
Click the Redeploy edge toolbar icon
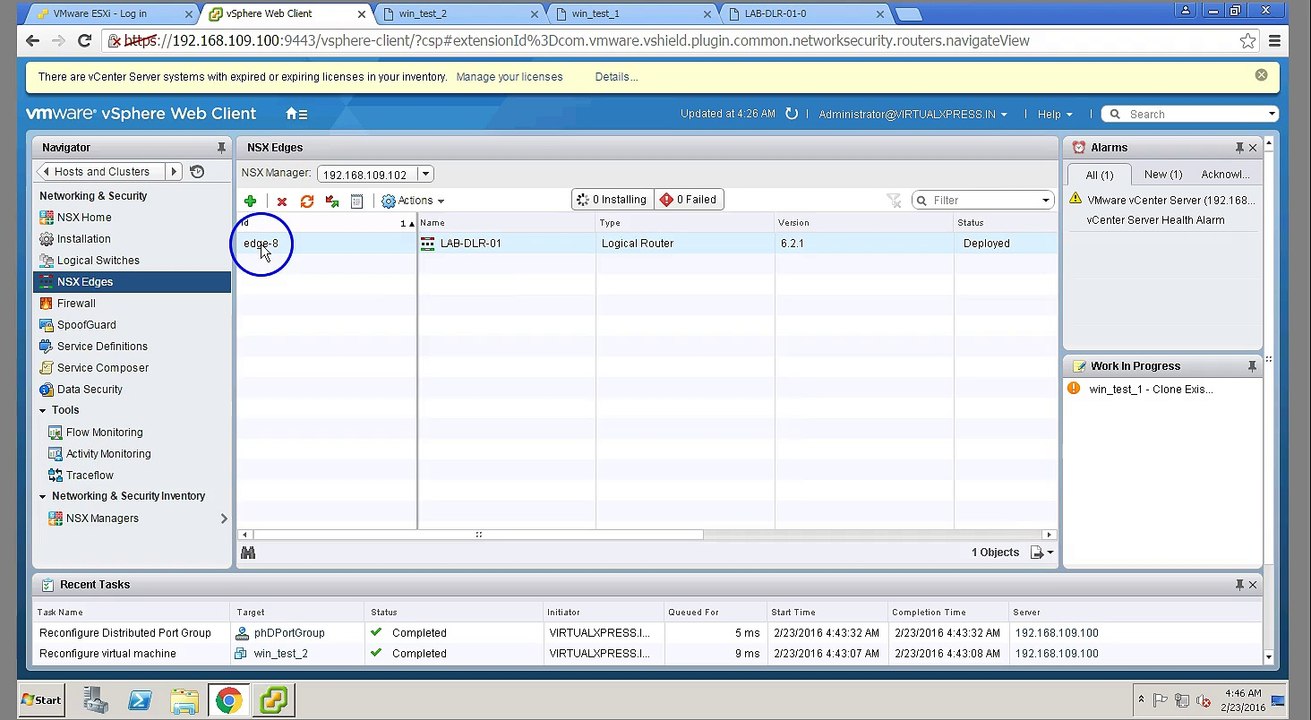(x=332, y=201)
